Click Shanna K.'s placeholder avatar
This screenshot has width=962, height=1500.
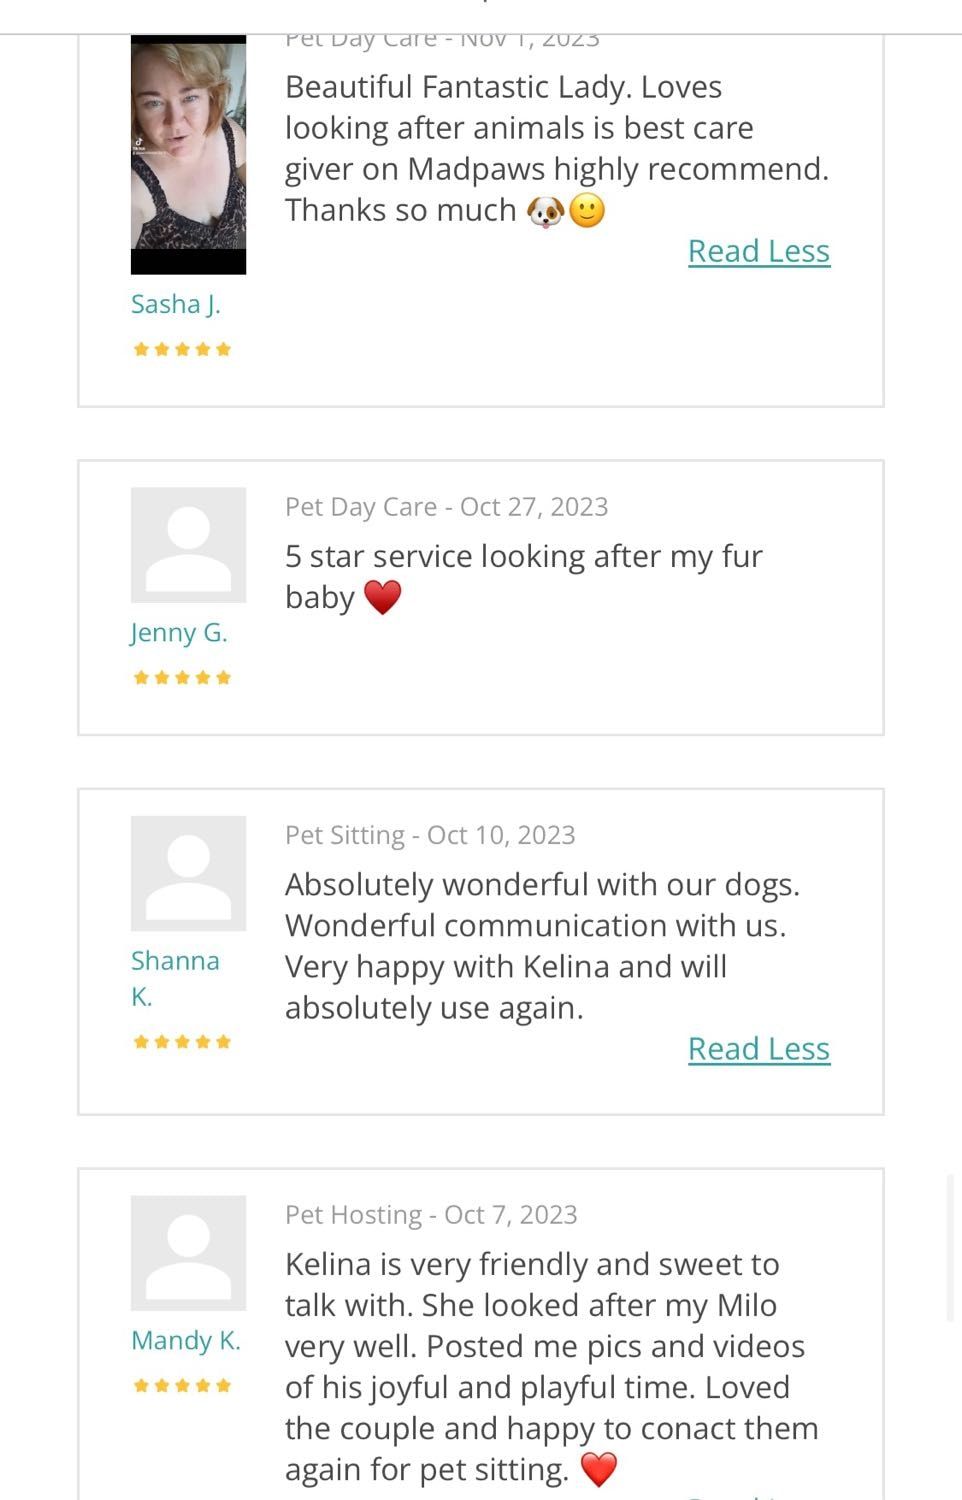pos(188,873)
